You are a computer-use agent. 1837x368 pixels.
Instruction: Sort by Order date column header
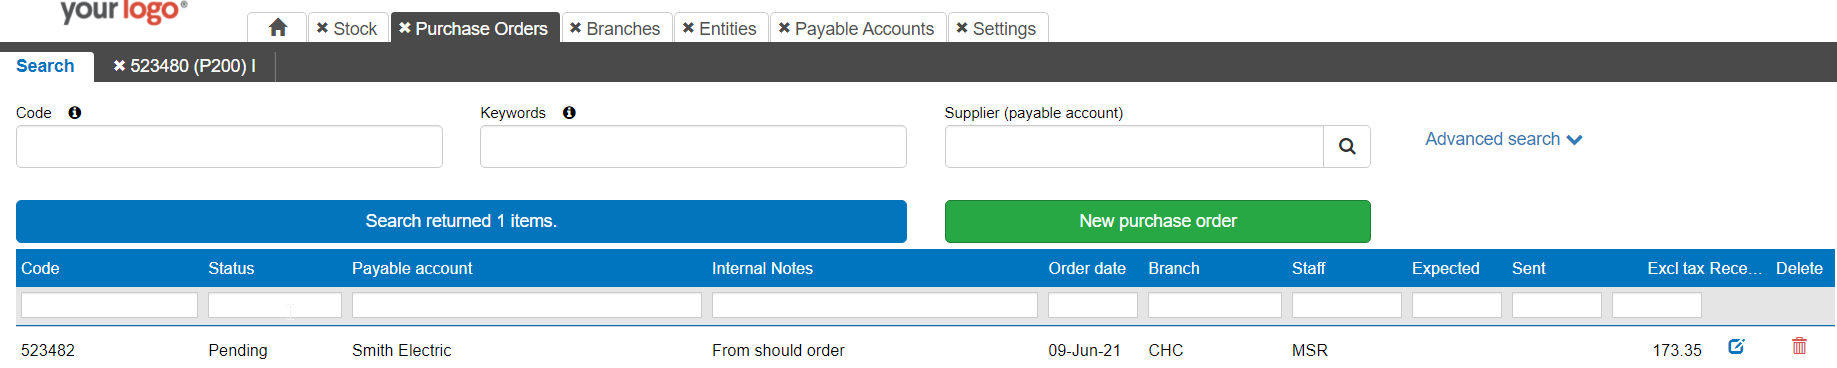pos(1087,268)
